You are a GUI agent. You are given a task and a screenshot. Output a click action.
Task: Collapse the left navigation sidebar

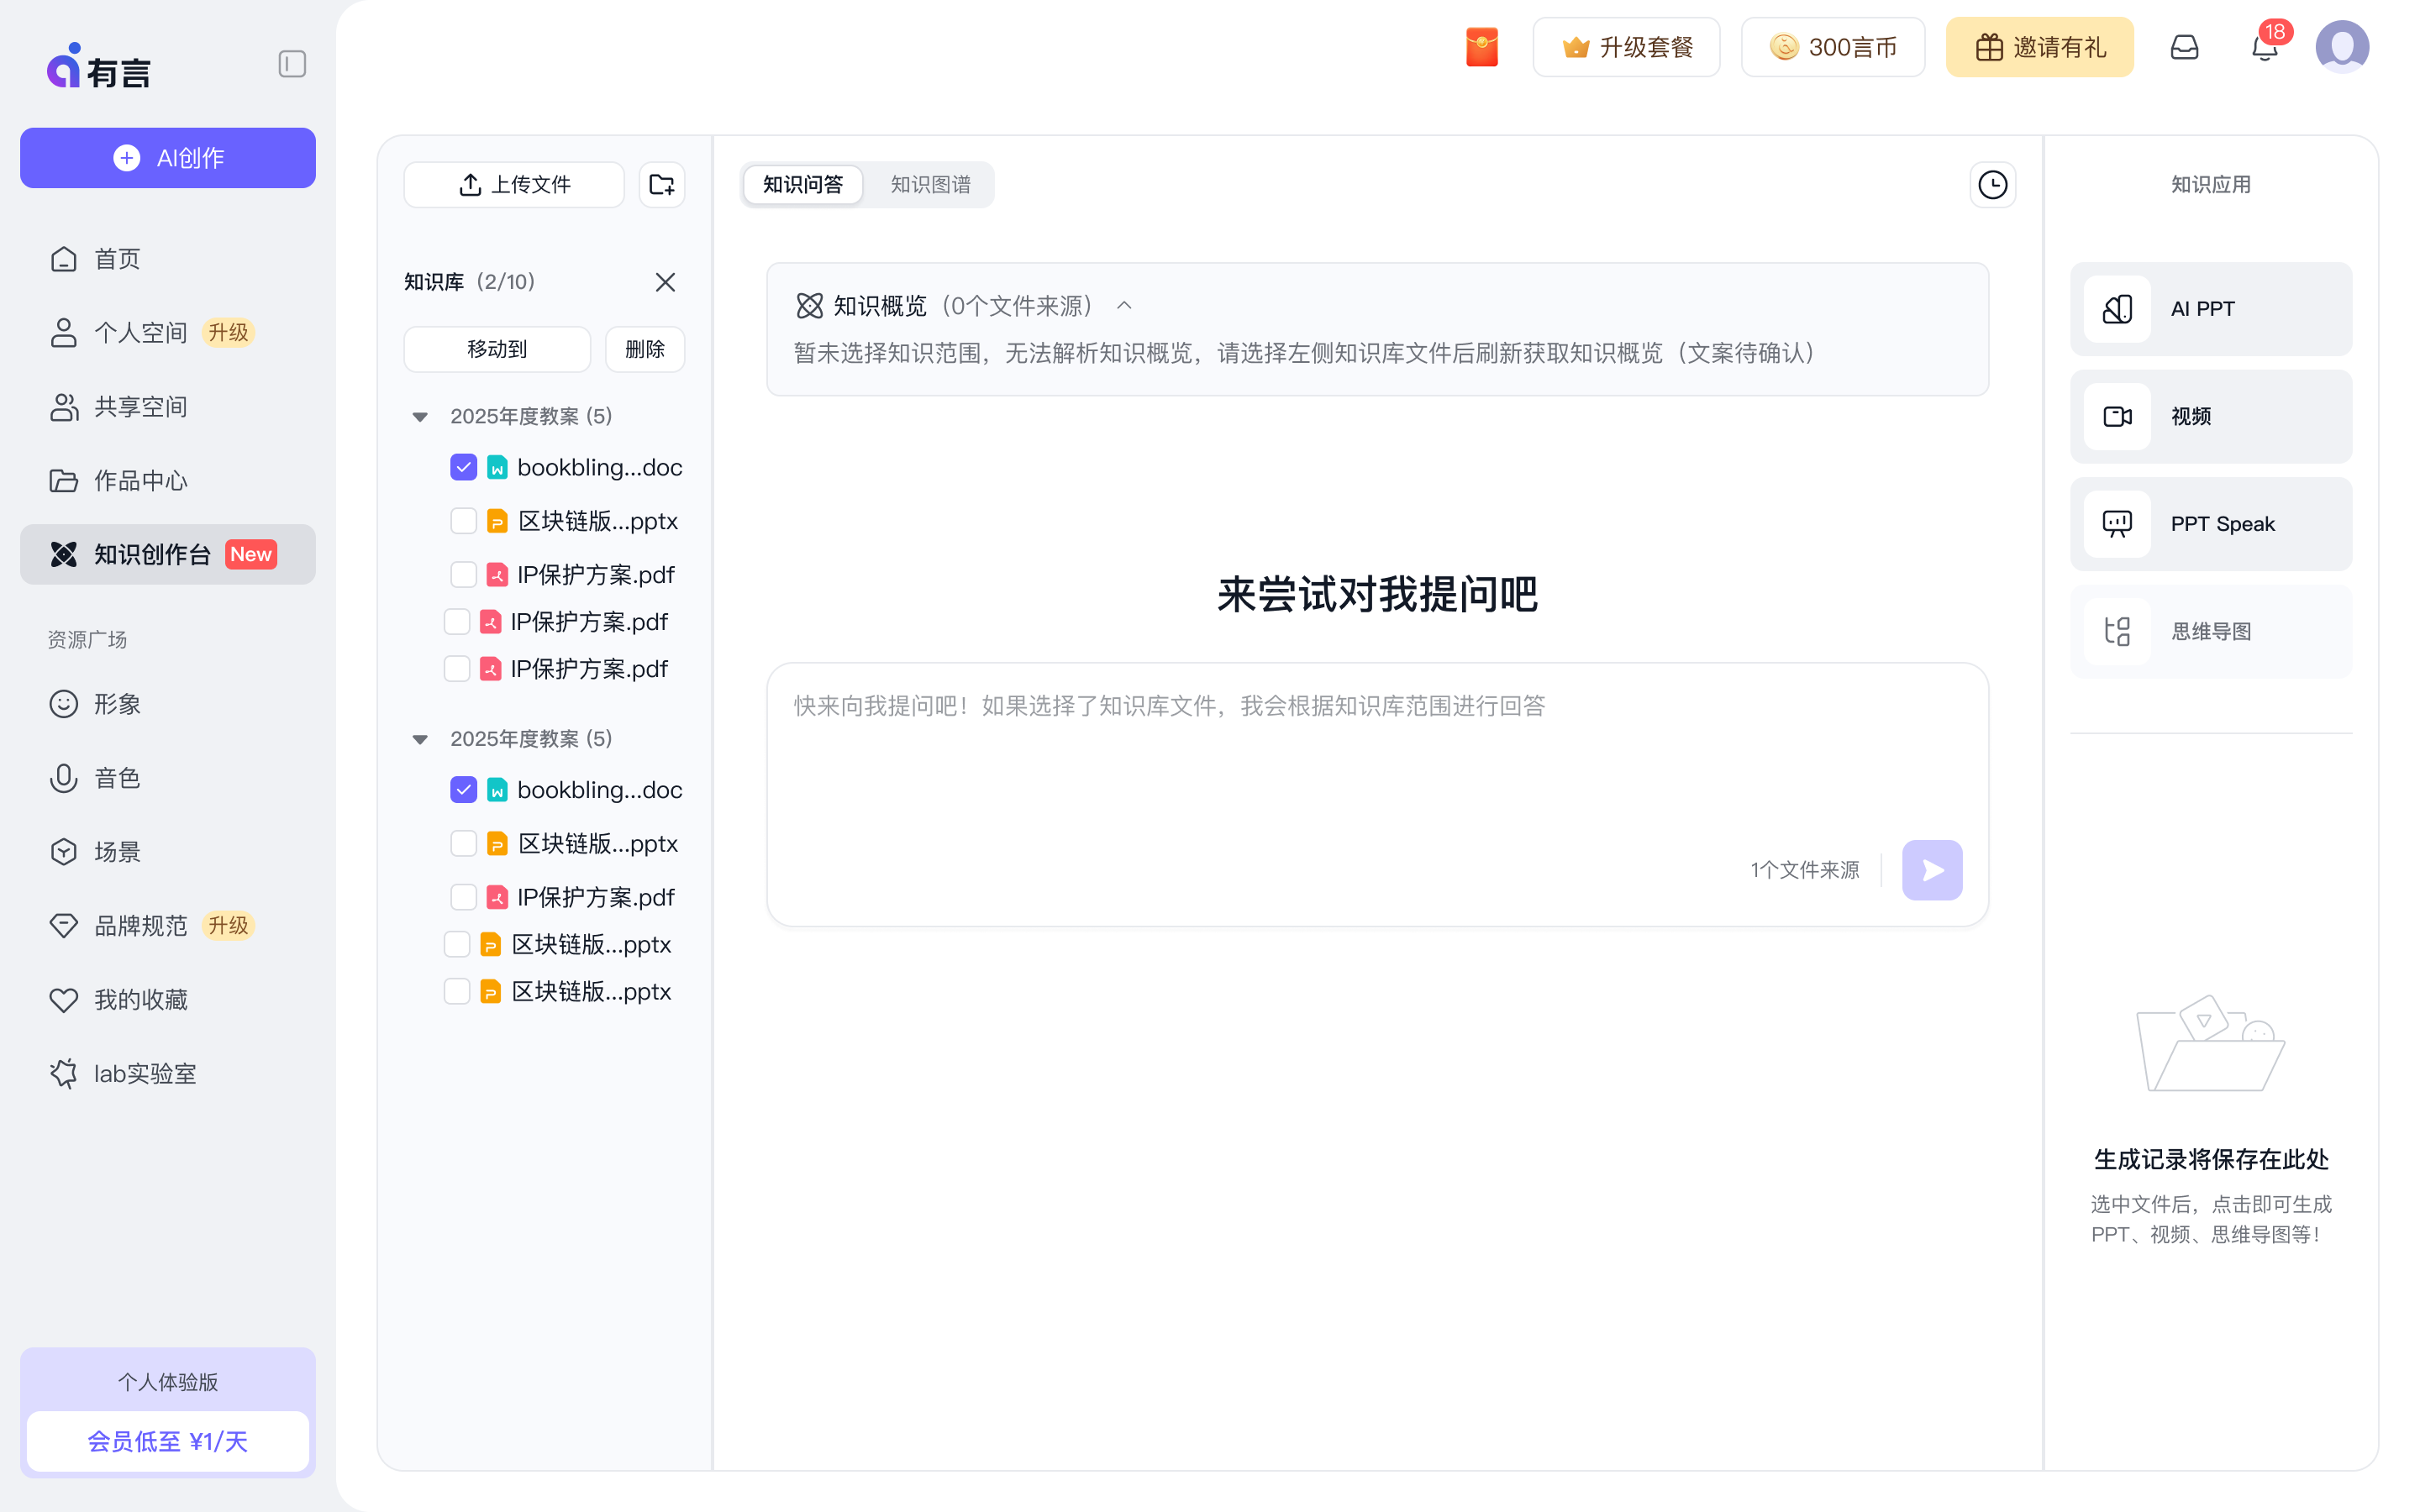coord(291,64)
